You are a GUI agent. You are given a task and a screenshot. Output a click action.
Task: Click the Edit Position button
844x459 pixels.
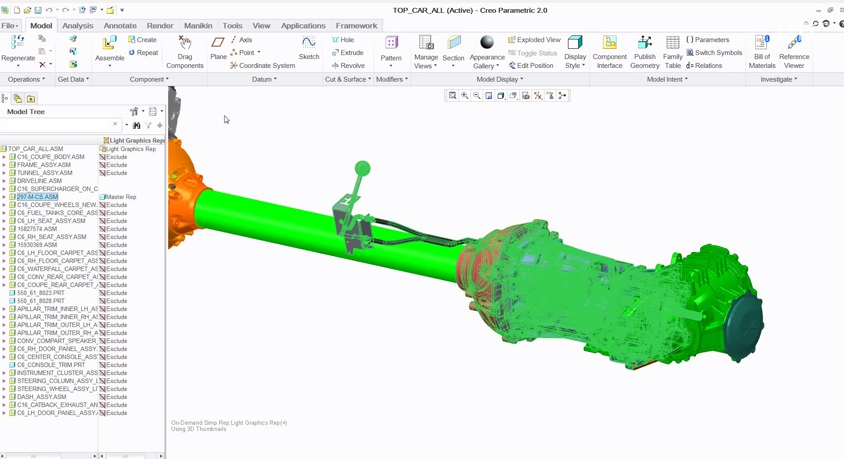[531, 66]
